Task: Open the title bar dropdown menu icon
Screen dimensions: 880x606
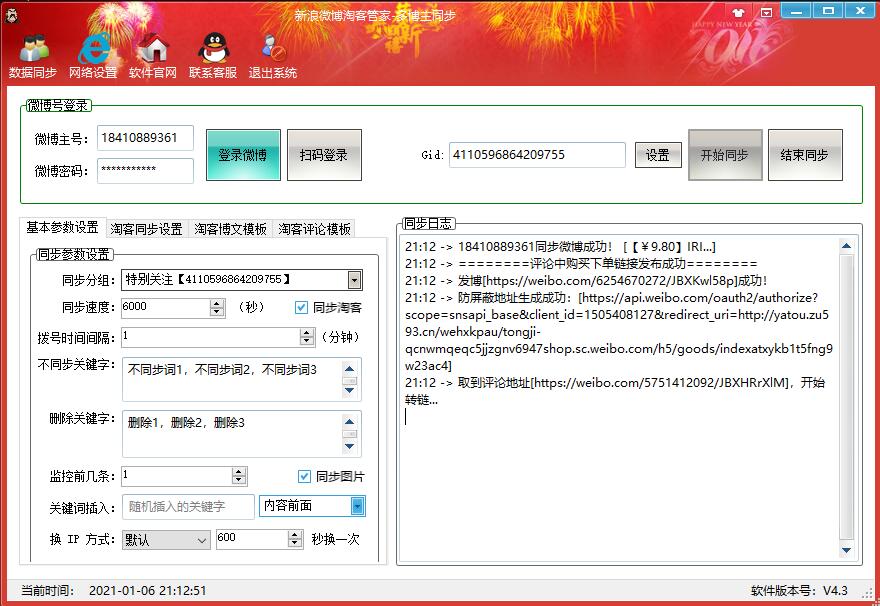Action: 767,12
